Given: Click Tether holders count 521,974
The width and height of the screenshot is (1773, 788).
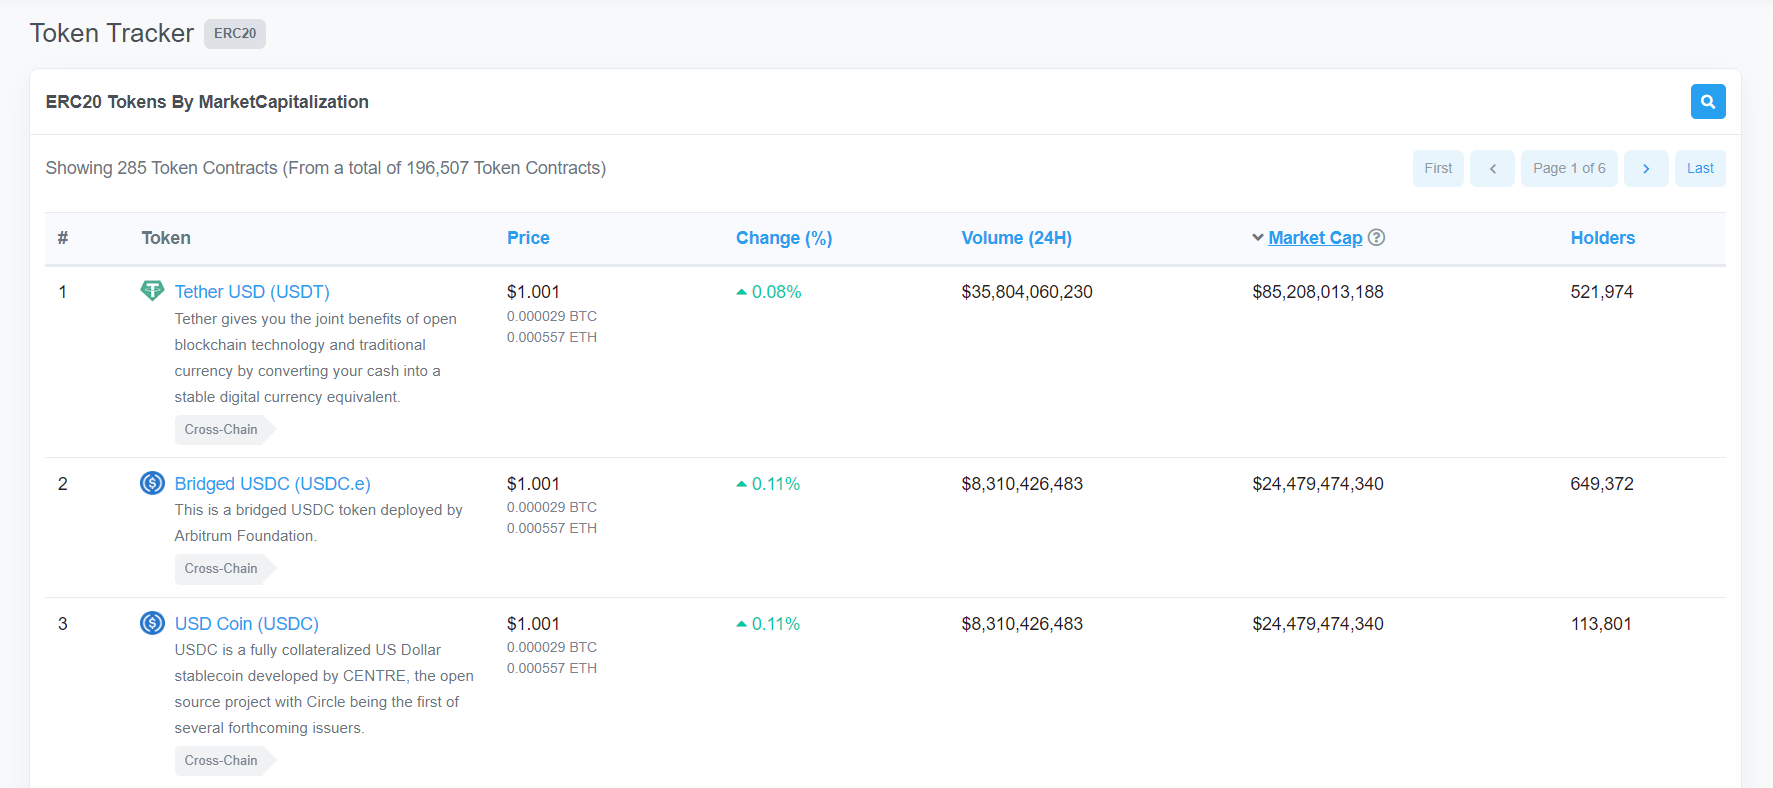Looking at the screenshot, I should [1602, 292].
